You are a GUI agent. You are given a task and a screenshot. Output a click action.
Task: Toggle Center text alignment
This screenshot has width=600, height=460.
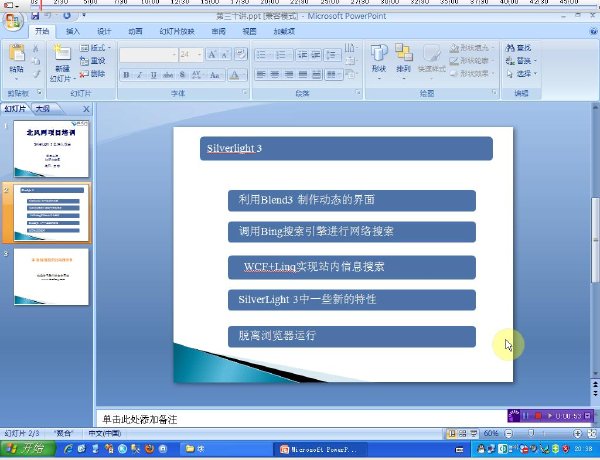click(274, 74)
